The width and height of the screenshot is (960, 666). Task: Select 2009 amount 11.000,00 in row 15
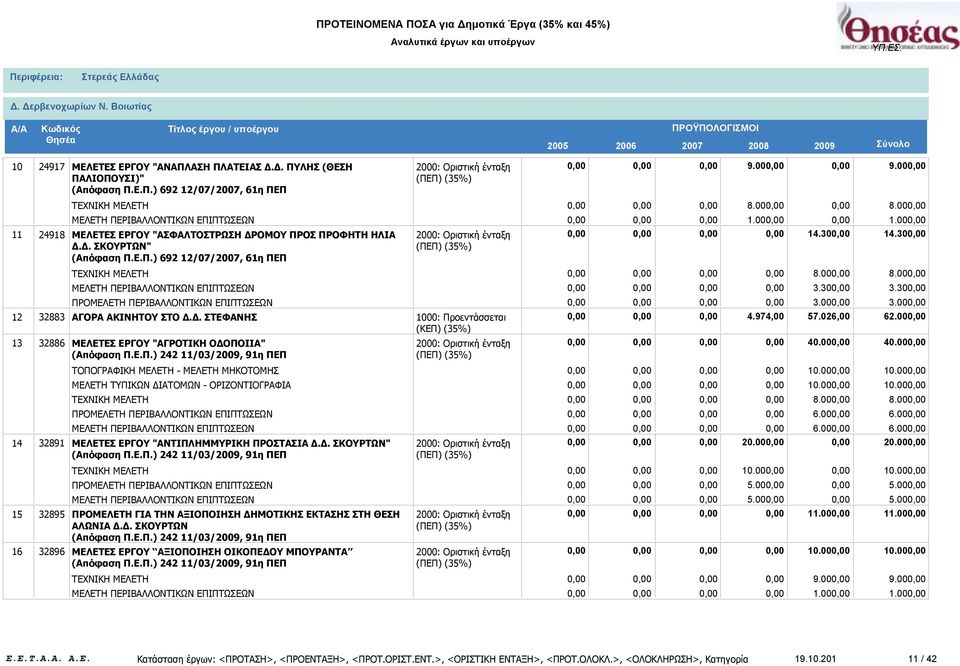tap(829, 514)
